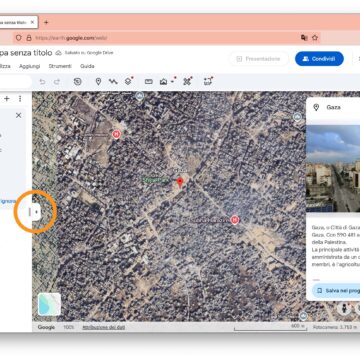
Task: Select the ruler measure tool
Action: pyautogui.click(x=149, y=81)
